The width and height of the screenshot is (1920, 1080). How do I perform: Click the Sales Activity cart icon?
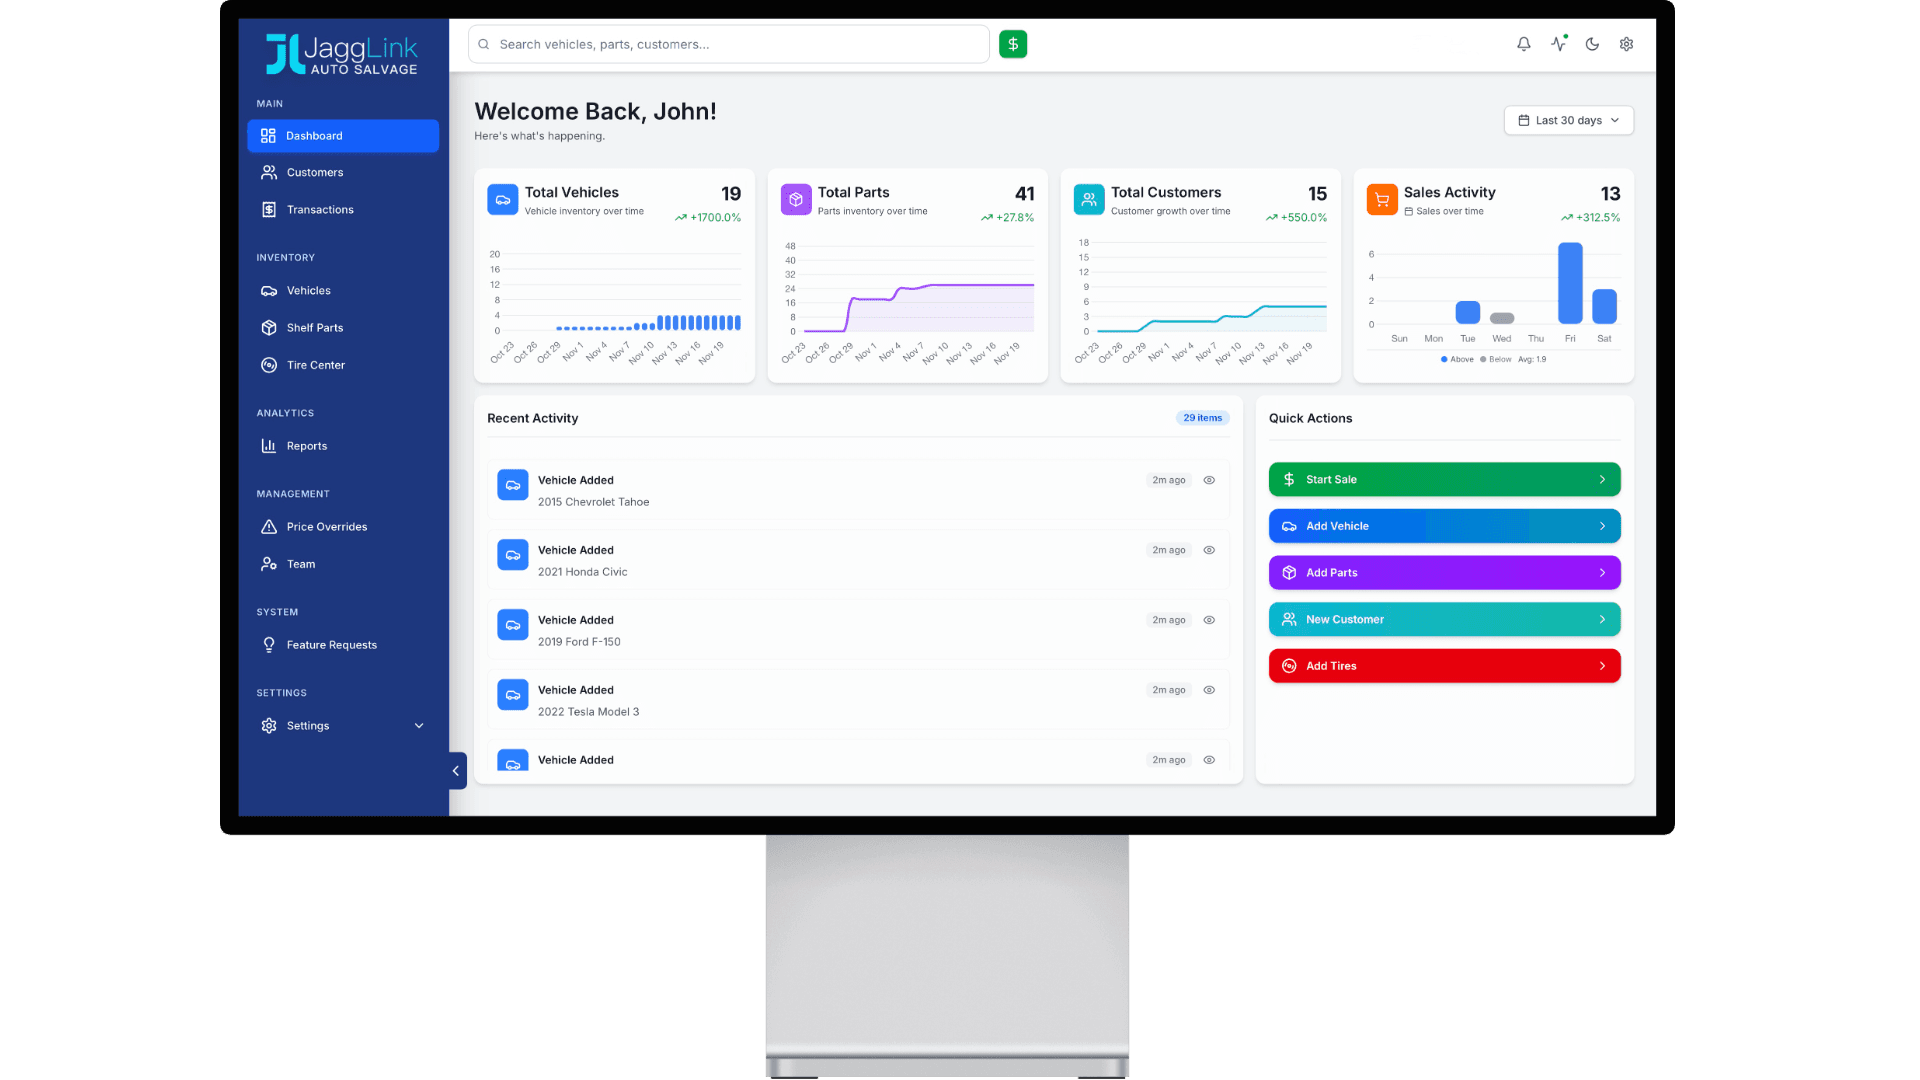[x=1381, y=199]
